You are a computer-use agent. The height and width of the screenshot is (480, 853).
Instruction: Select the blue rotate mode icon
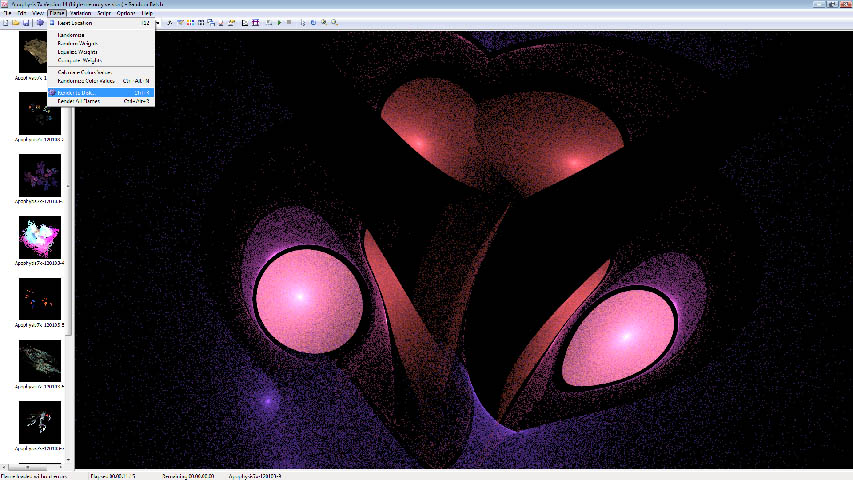[313, 23]
